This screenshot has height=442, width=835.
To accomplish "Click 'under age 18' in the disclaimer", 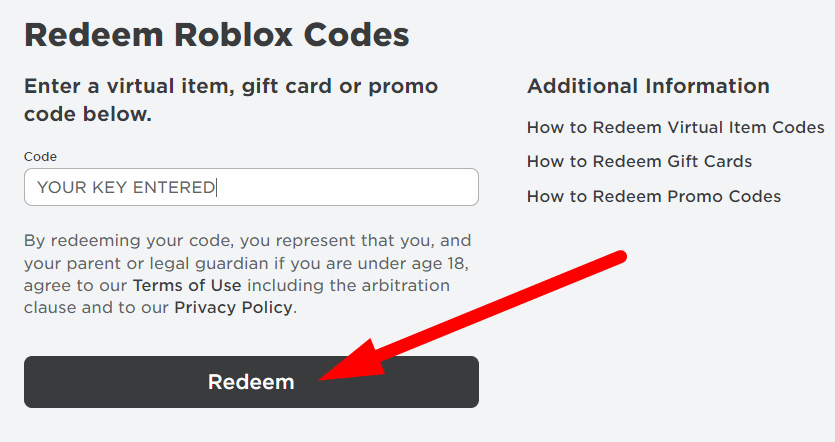I will point(420,264).
